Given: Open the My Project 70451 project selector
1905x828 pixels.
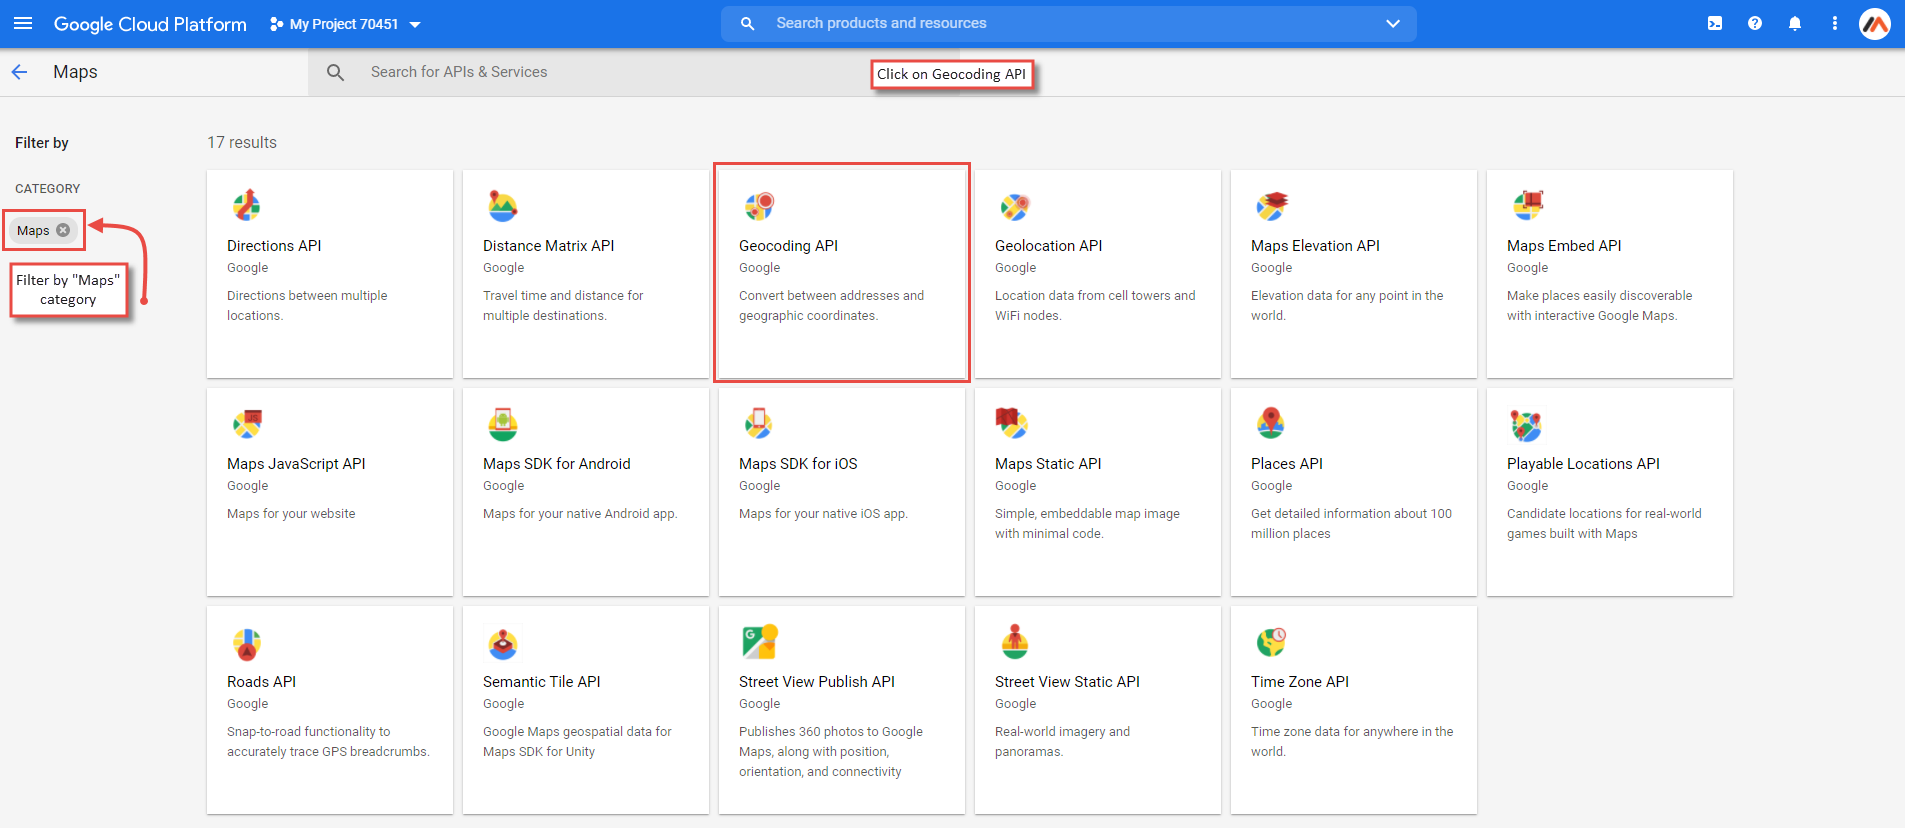Looking at the screenshot, I should coord(346,24).
